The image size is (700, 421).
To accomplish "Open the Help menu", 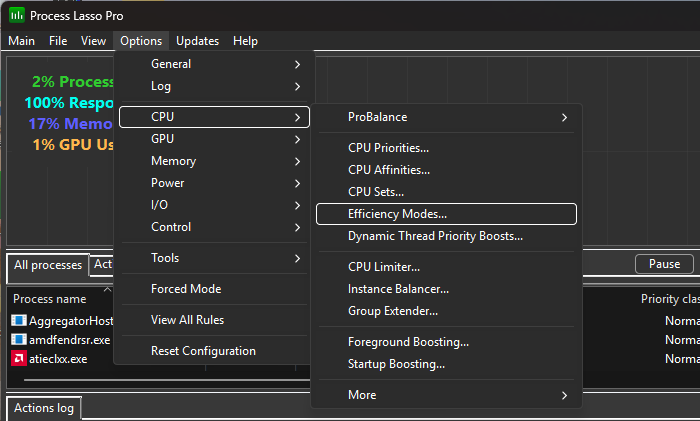I will point(245,41).
